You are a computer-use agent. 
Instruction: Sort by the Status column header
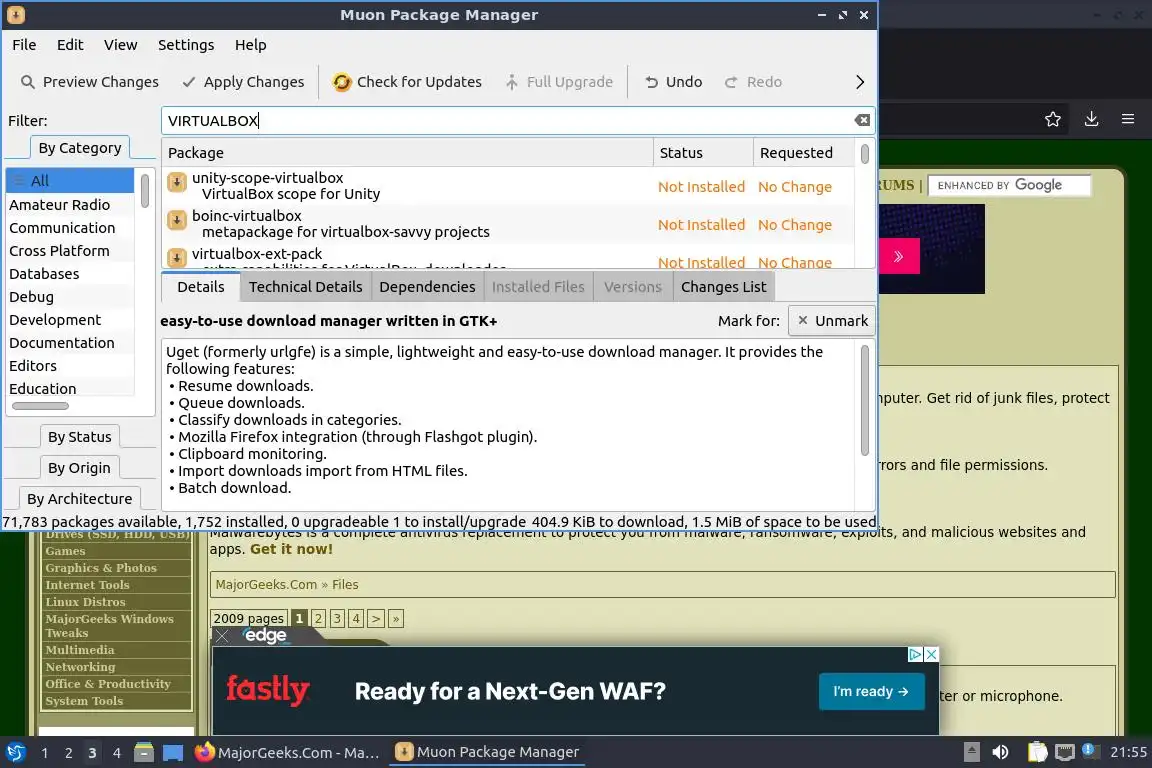(703, 153)
